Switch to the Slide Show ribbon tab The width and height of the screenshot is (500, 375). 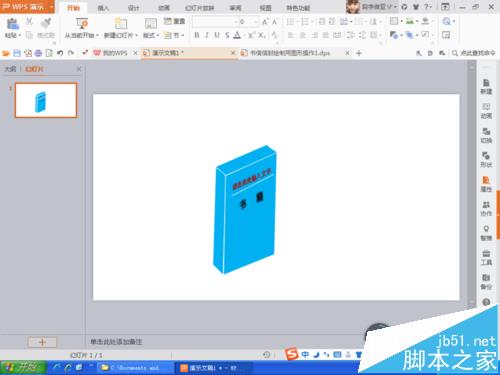click(x=200, y=8)
